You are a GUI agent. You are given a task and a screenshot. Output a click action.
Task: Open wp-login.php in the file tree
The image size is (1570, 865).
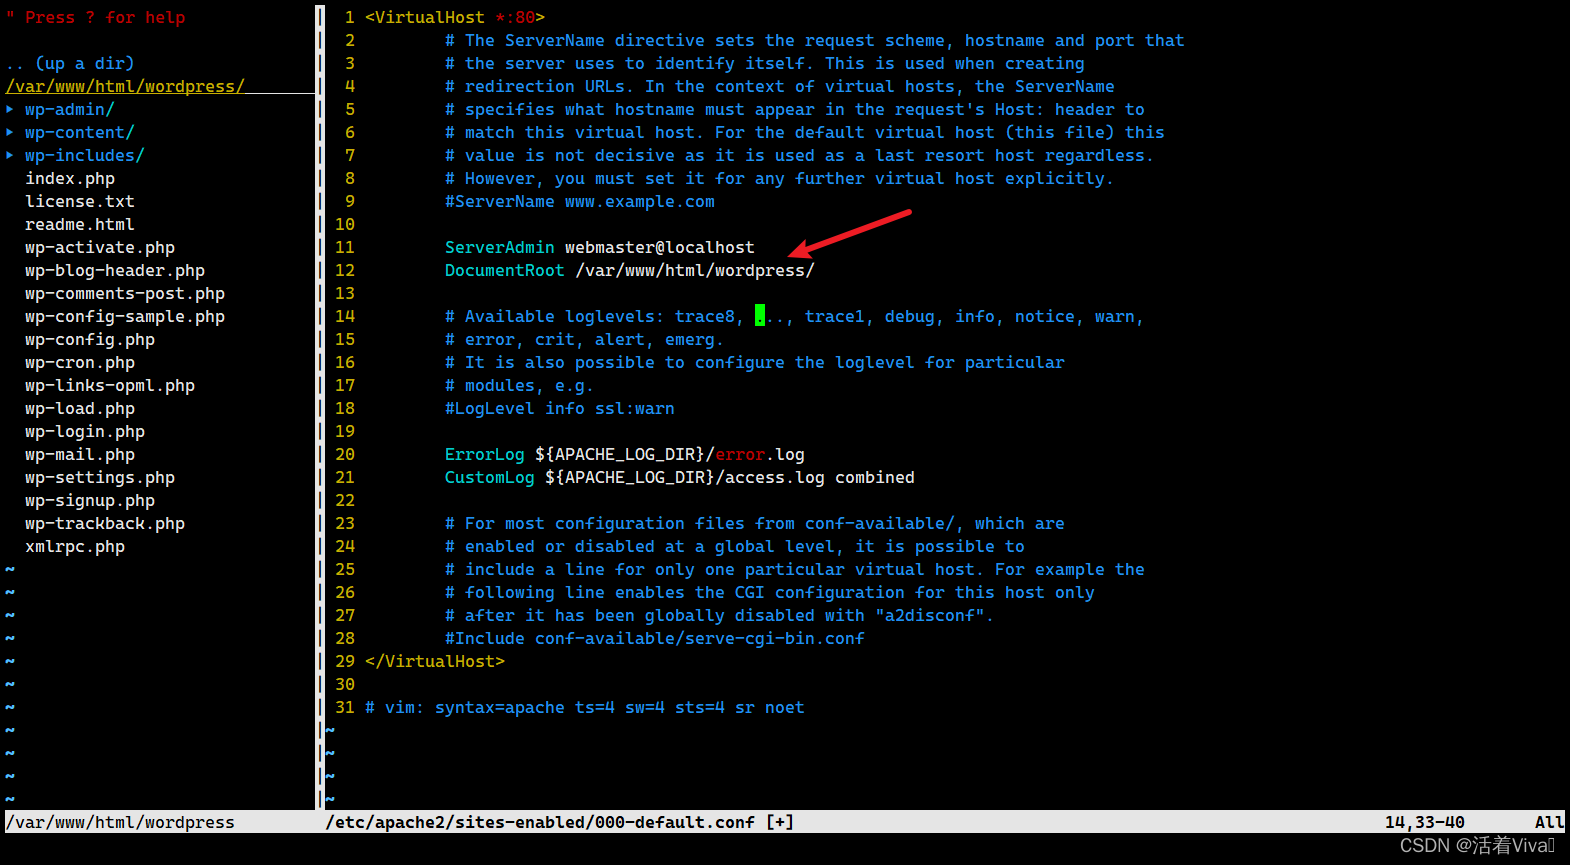point(85,431)
